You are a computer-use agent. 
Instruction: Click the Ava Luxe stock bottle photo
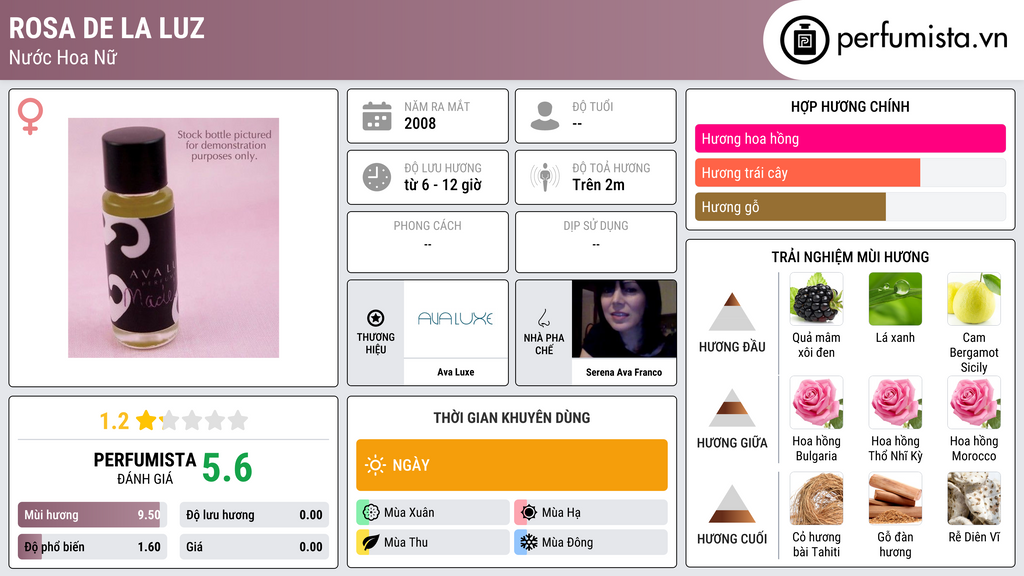click(173, 238)
